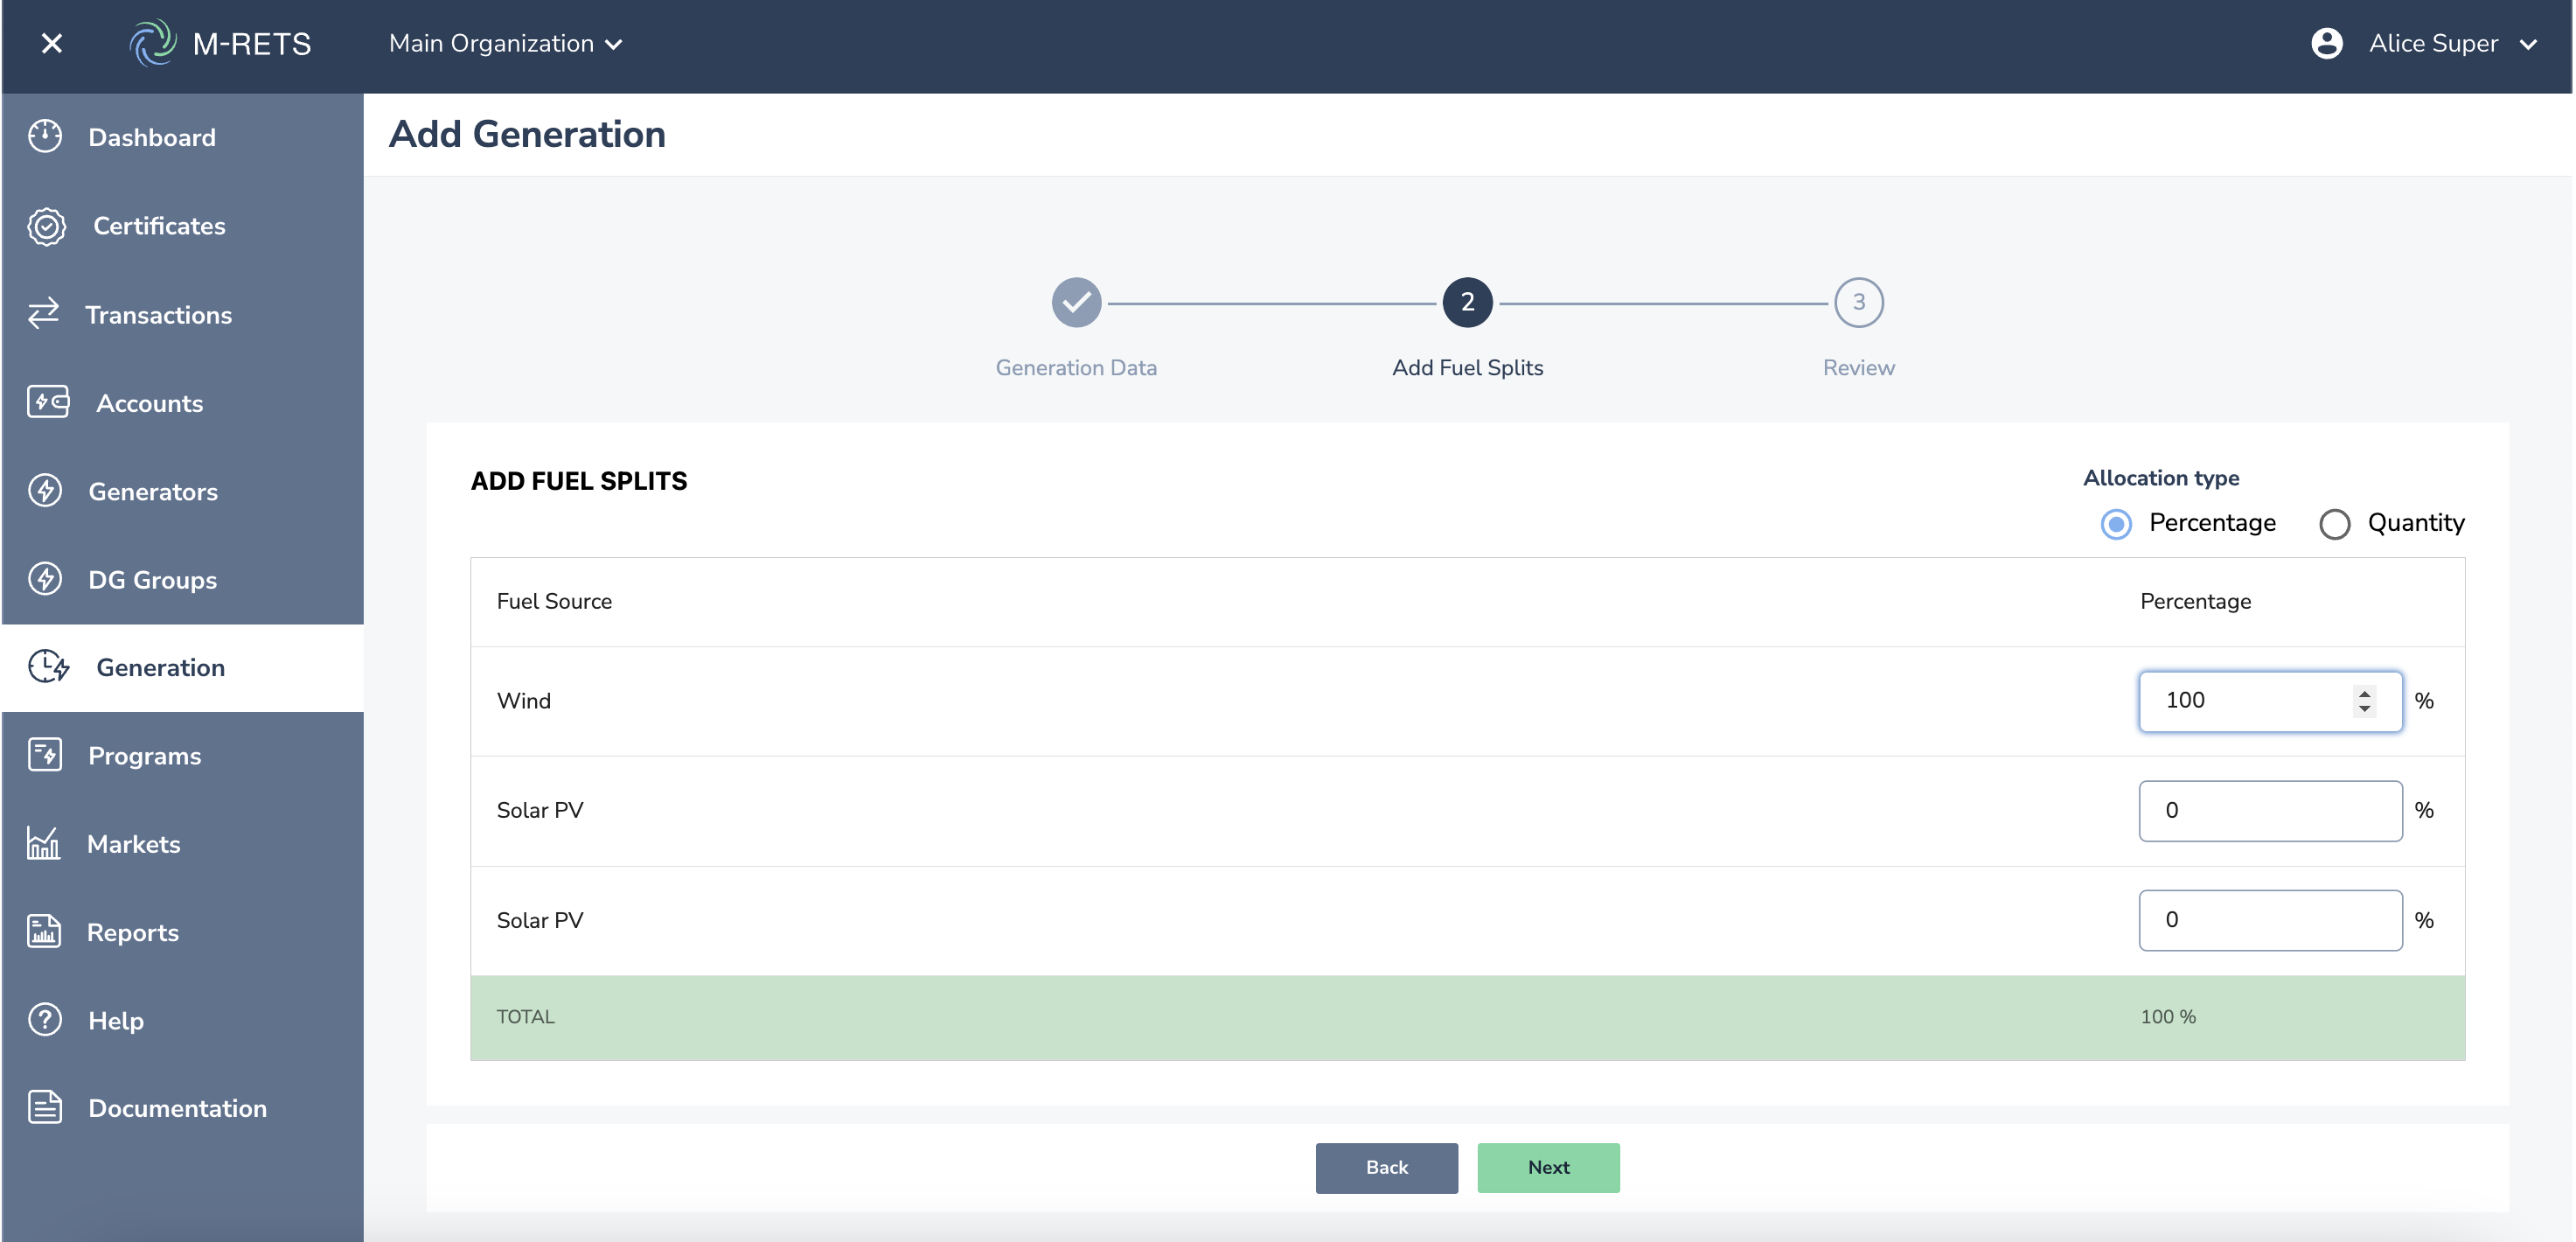Screen dimensions: 2576x1242
Task: Select the Percentage allocation radio button
Action: coord(2115,524)
